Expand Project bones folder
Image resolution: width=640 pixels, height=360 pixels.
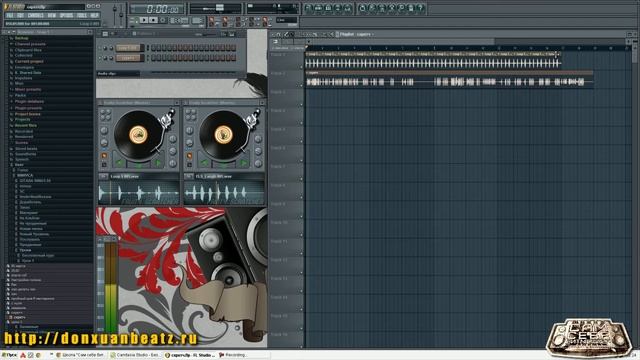pos(27,114)
